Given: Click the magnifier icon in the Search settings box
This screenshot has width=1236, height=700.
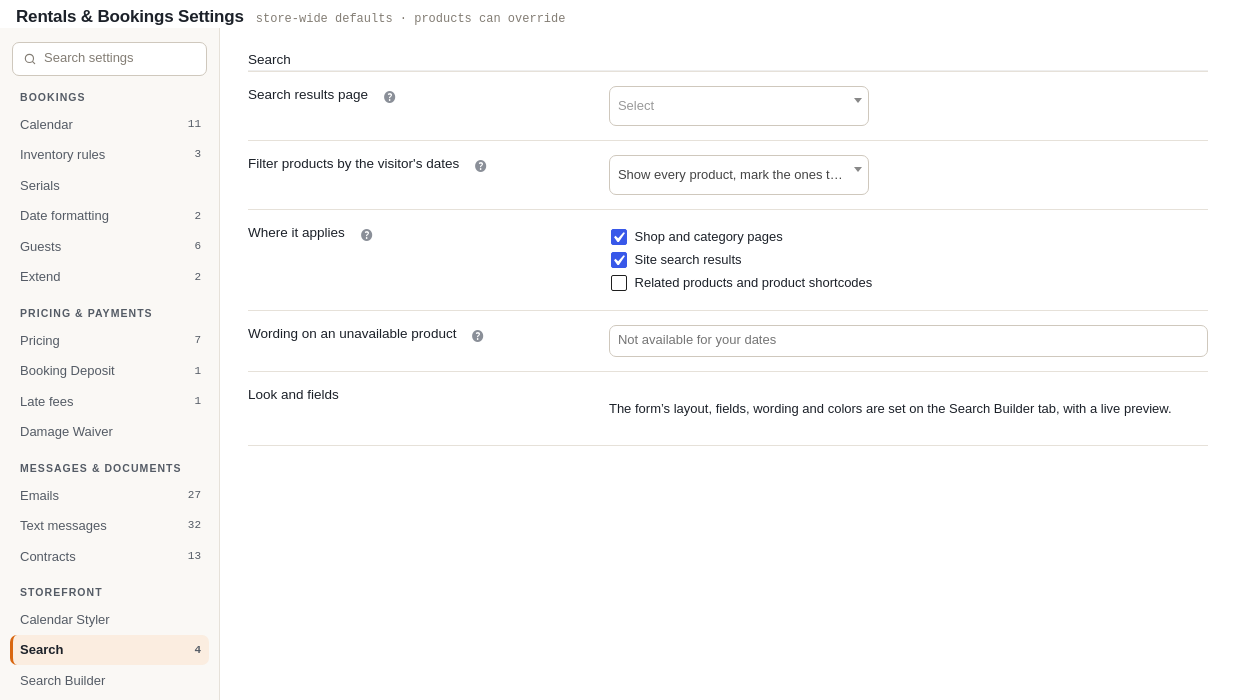Looking at the screenshot, I should click(x=30, y=59).
